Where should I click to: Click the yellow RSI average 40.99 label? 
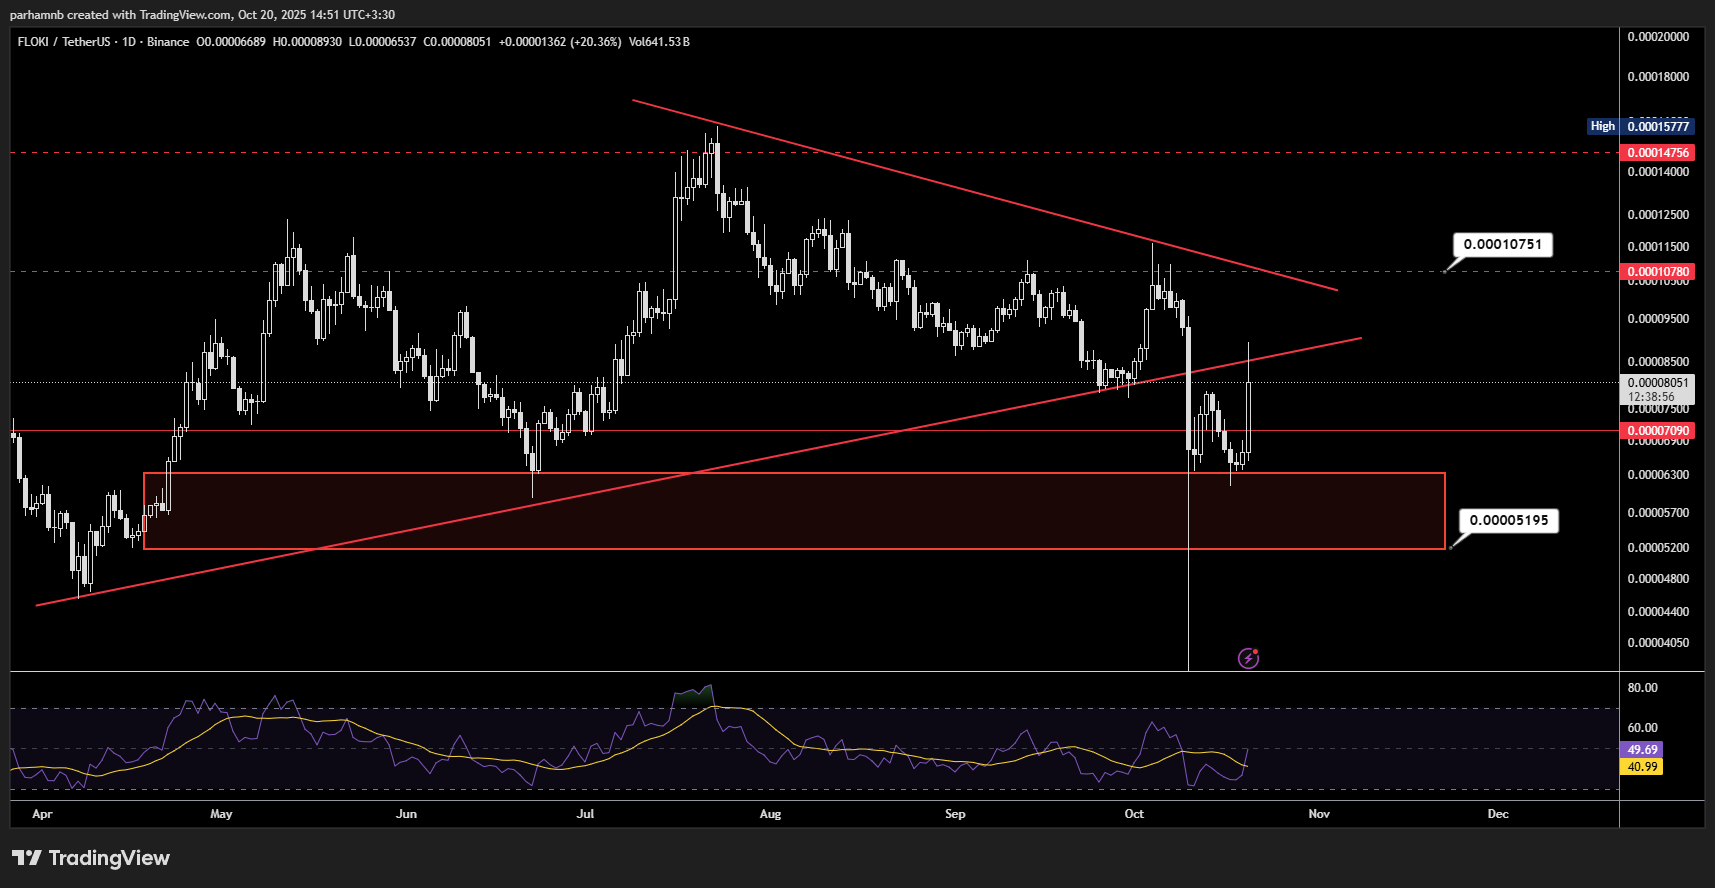1642,767
